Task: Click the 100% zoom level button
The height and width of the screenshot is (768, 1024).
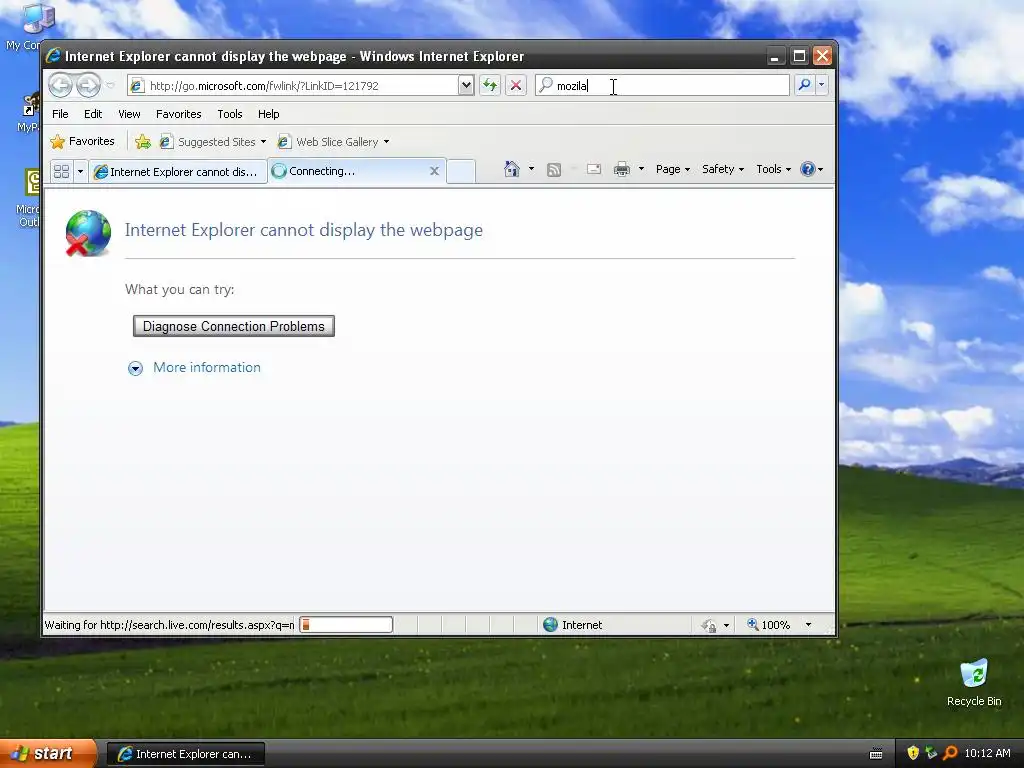Action: coord(769,625)
